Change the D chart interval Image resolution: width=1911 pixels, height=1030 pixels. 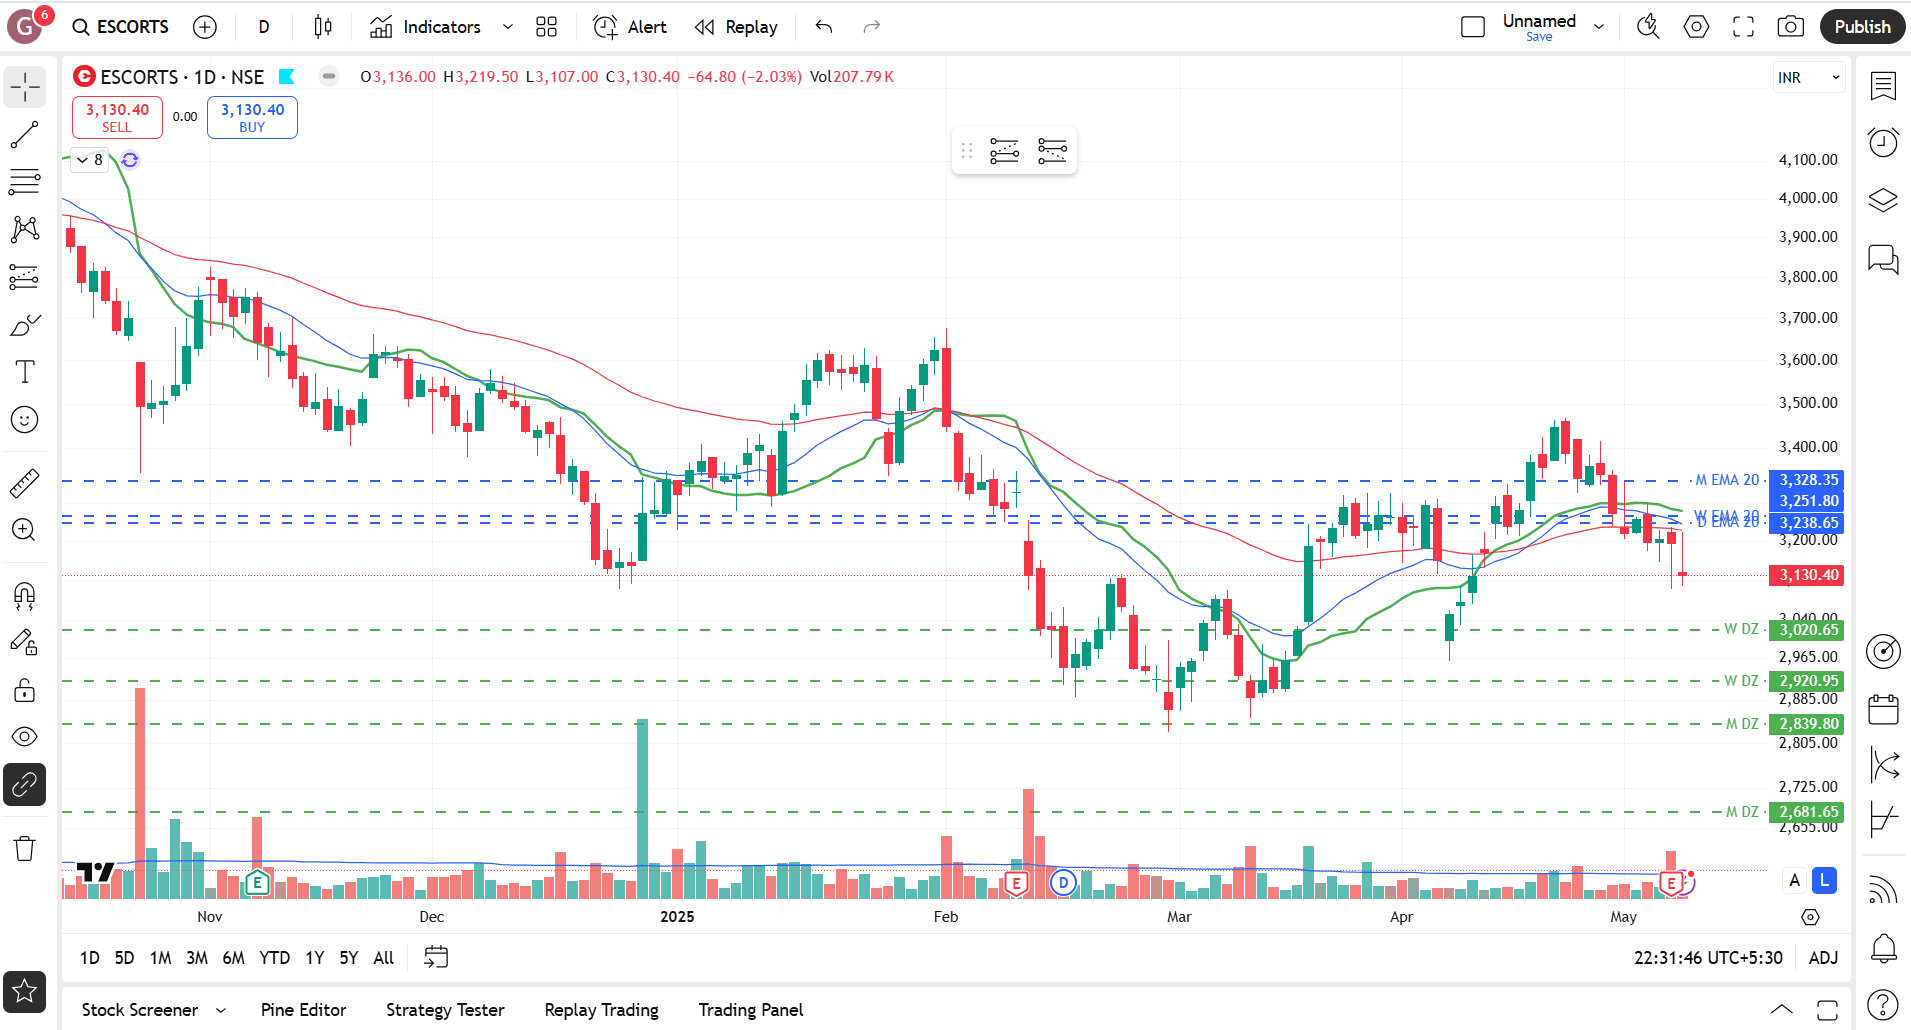click(x=264, y=27)
